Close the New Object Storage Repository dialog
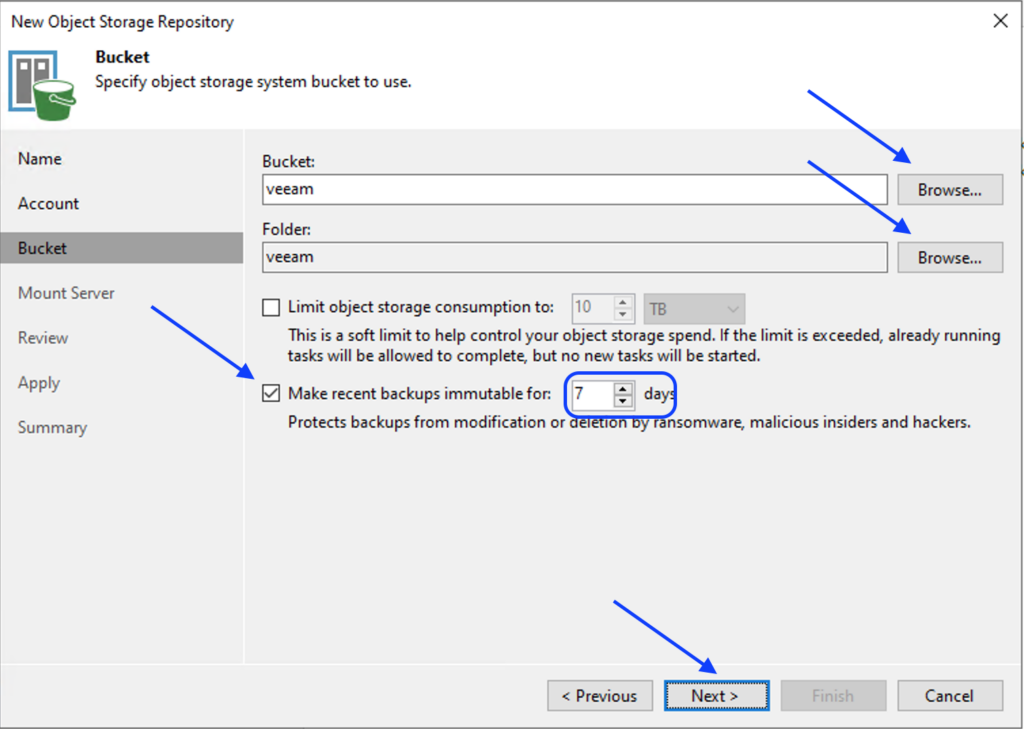The image size is (1024, 729). (x=998, y=21)
